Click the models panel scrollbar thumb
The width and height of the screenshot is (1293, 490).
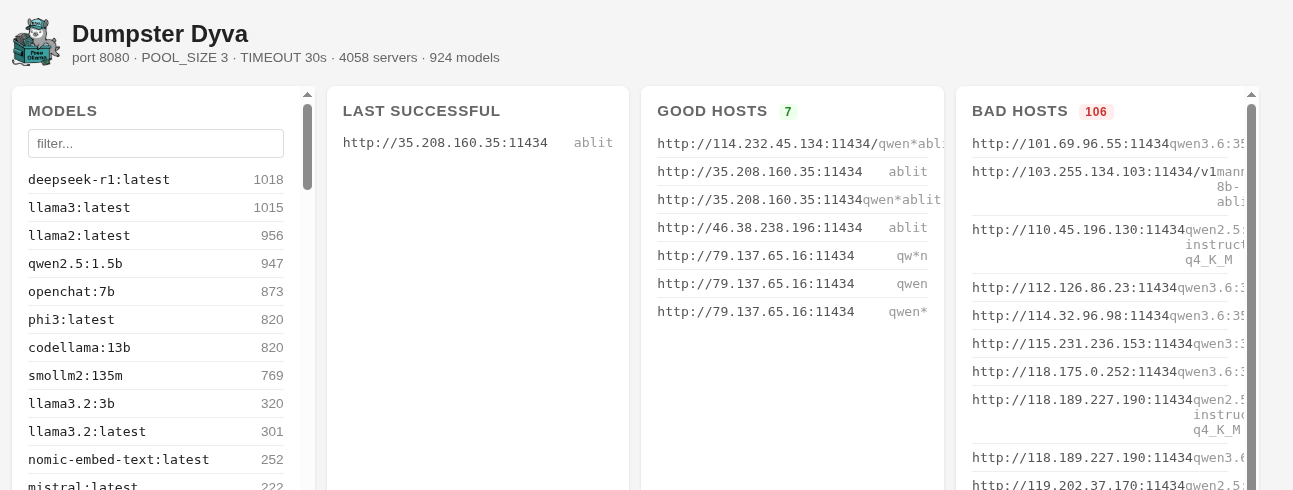[307, 146]
